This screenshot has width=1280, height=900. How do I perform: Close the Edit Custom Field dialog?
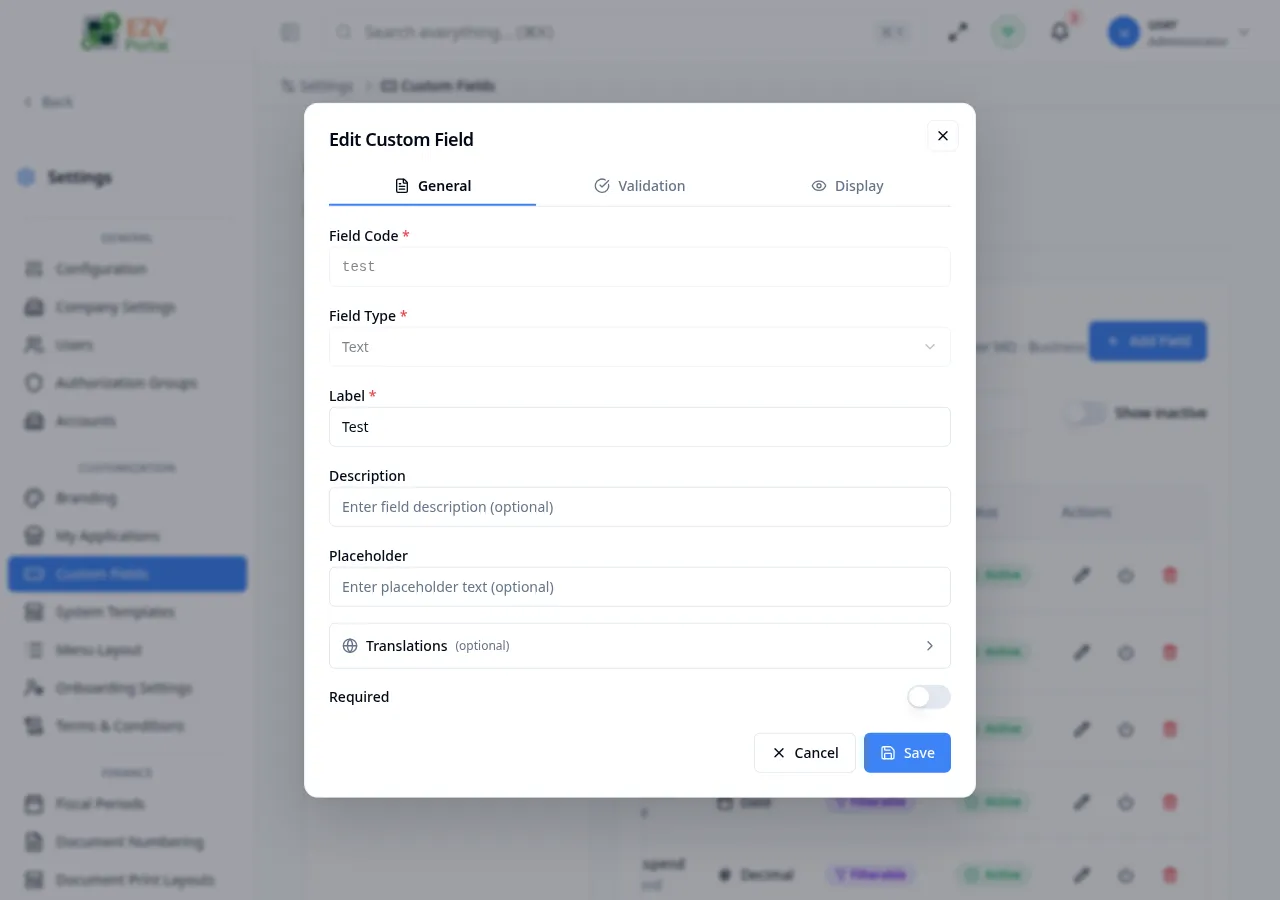(x=942, y=136)
